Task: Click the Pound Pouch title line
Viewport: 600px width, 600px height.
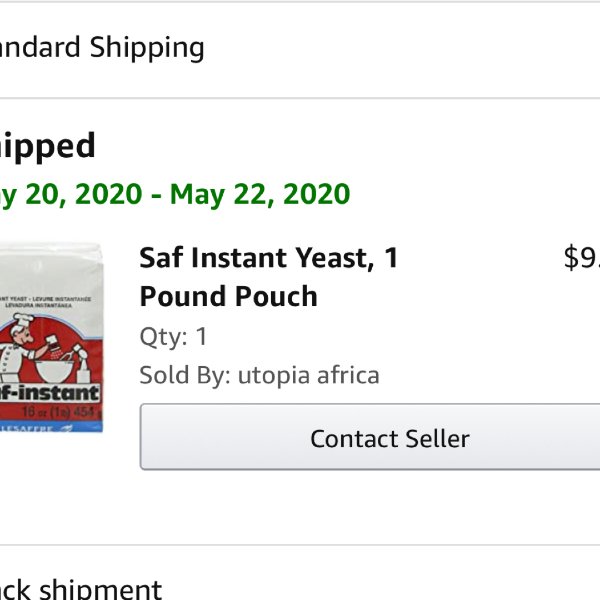Action: [x=228, y=297]
